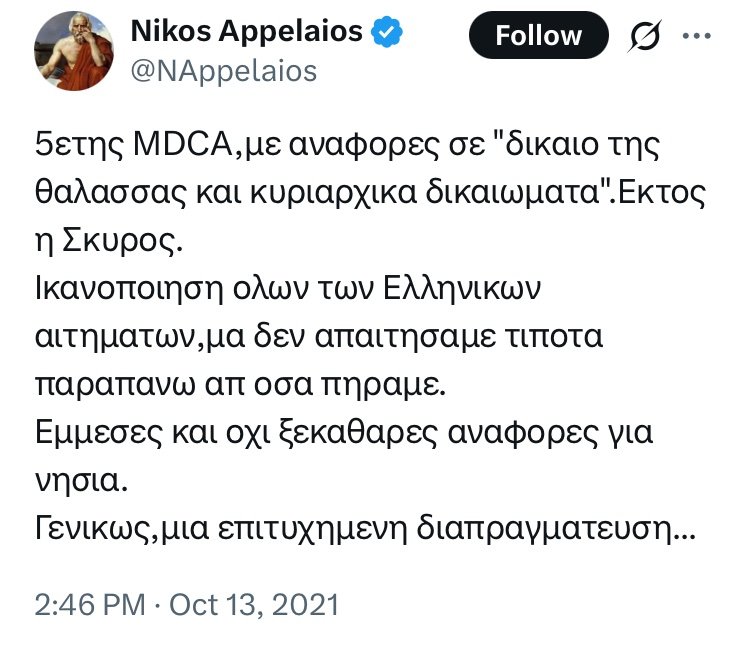Open the Nikos Appelaios display name link
This screenshot has height=648, width=750.
[x=247, y=33]
